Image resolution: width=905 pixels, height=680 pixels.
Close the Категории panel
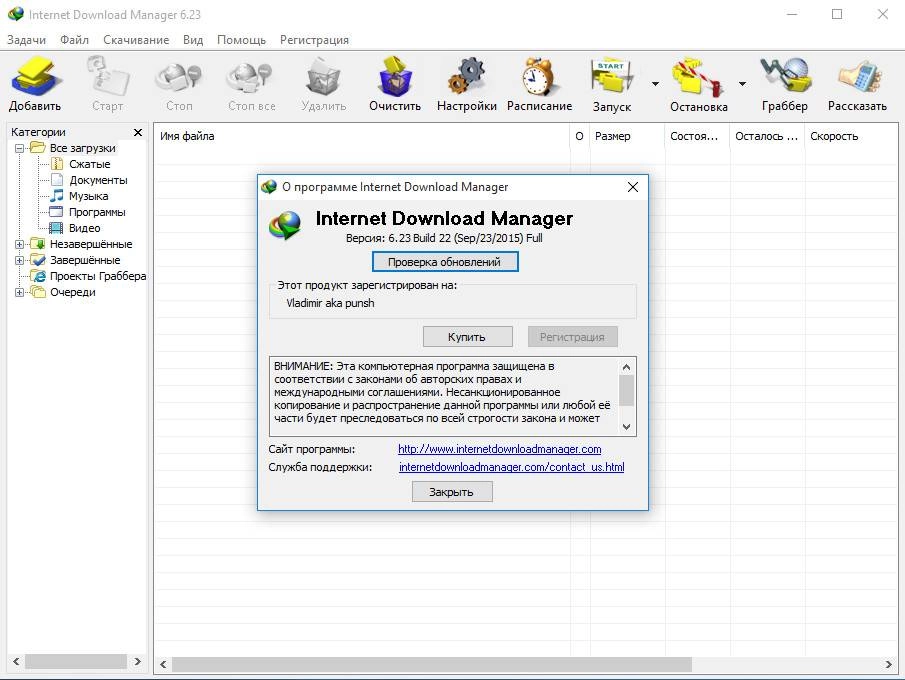(x=137, y=133)
